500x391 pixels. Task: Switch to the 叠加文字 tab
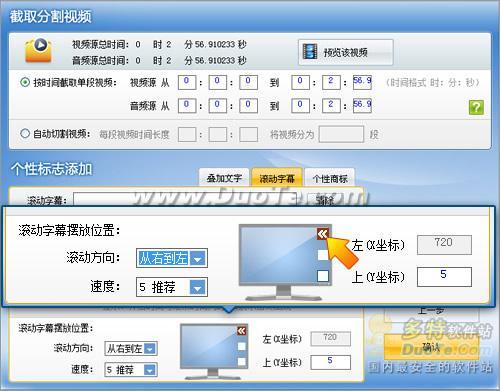point(224,178)
